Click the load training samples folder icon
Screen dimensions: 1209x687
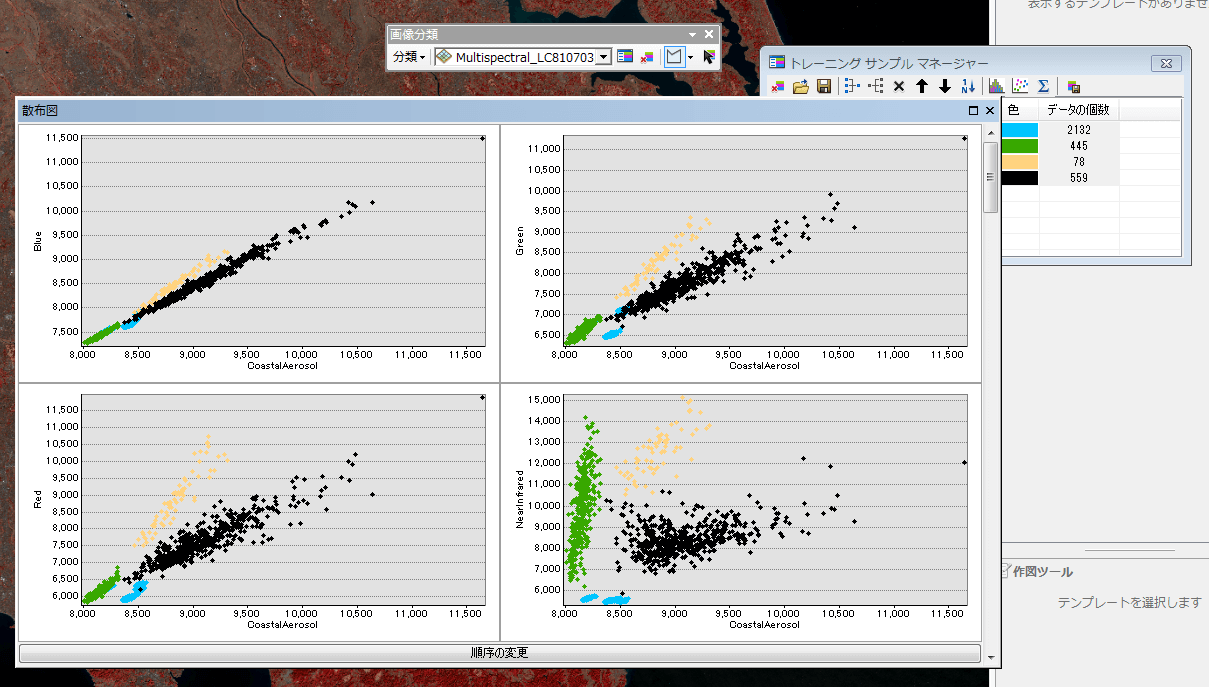click(x=800, y=87)
